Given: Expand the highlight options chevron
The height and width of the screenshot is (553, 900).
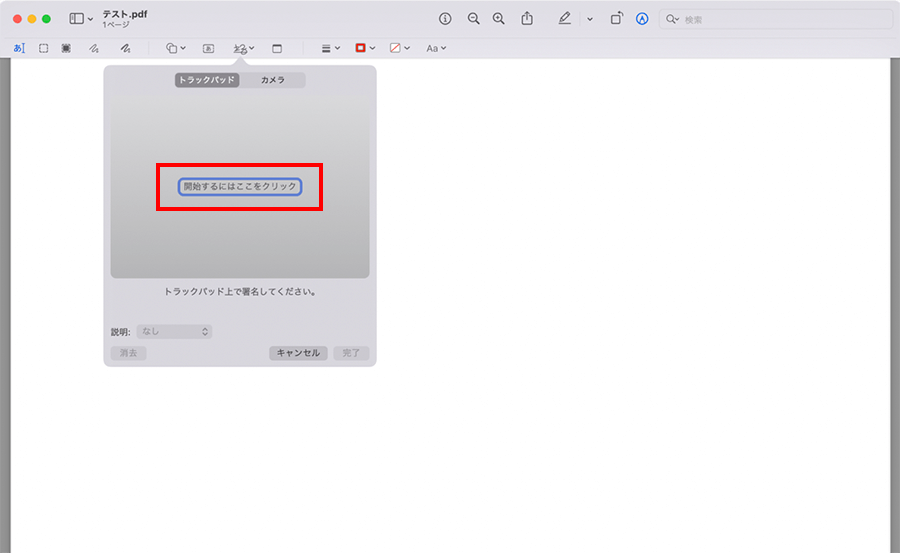Looking at the screenshot, I should (589, 19).
